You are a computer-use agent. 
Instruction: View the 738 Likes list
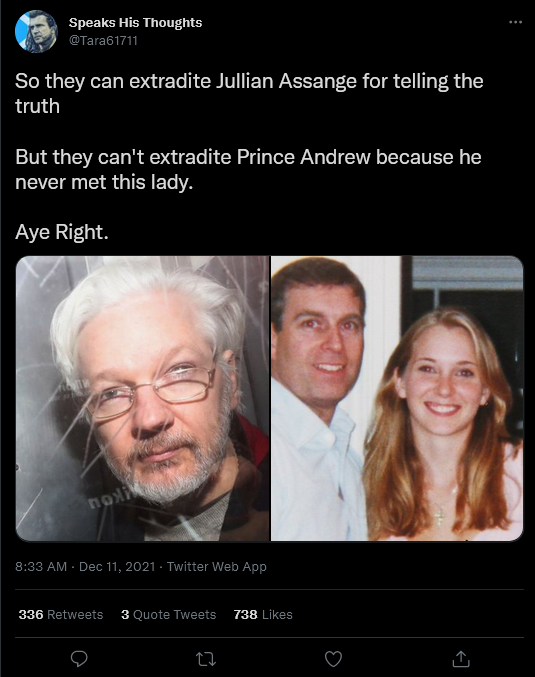pos(263,614)
